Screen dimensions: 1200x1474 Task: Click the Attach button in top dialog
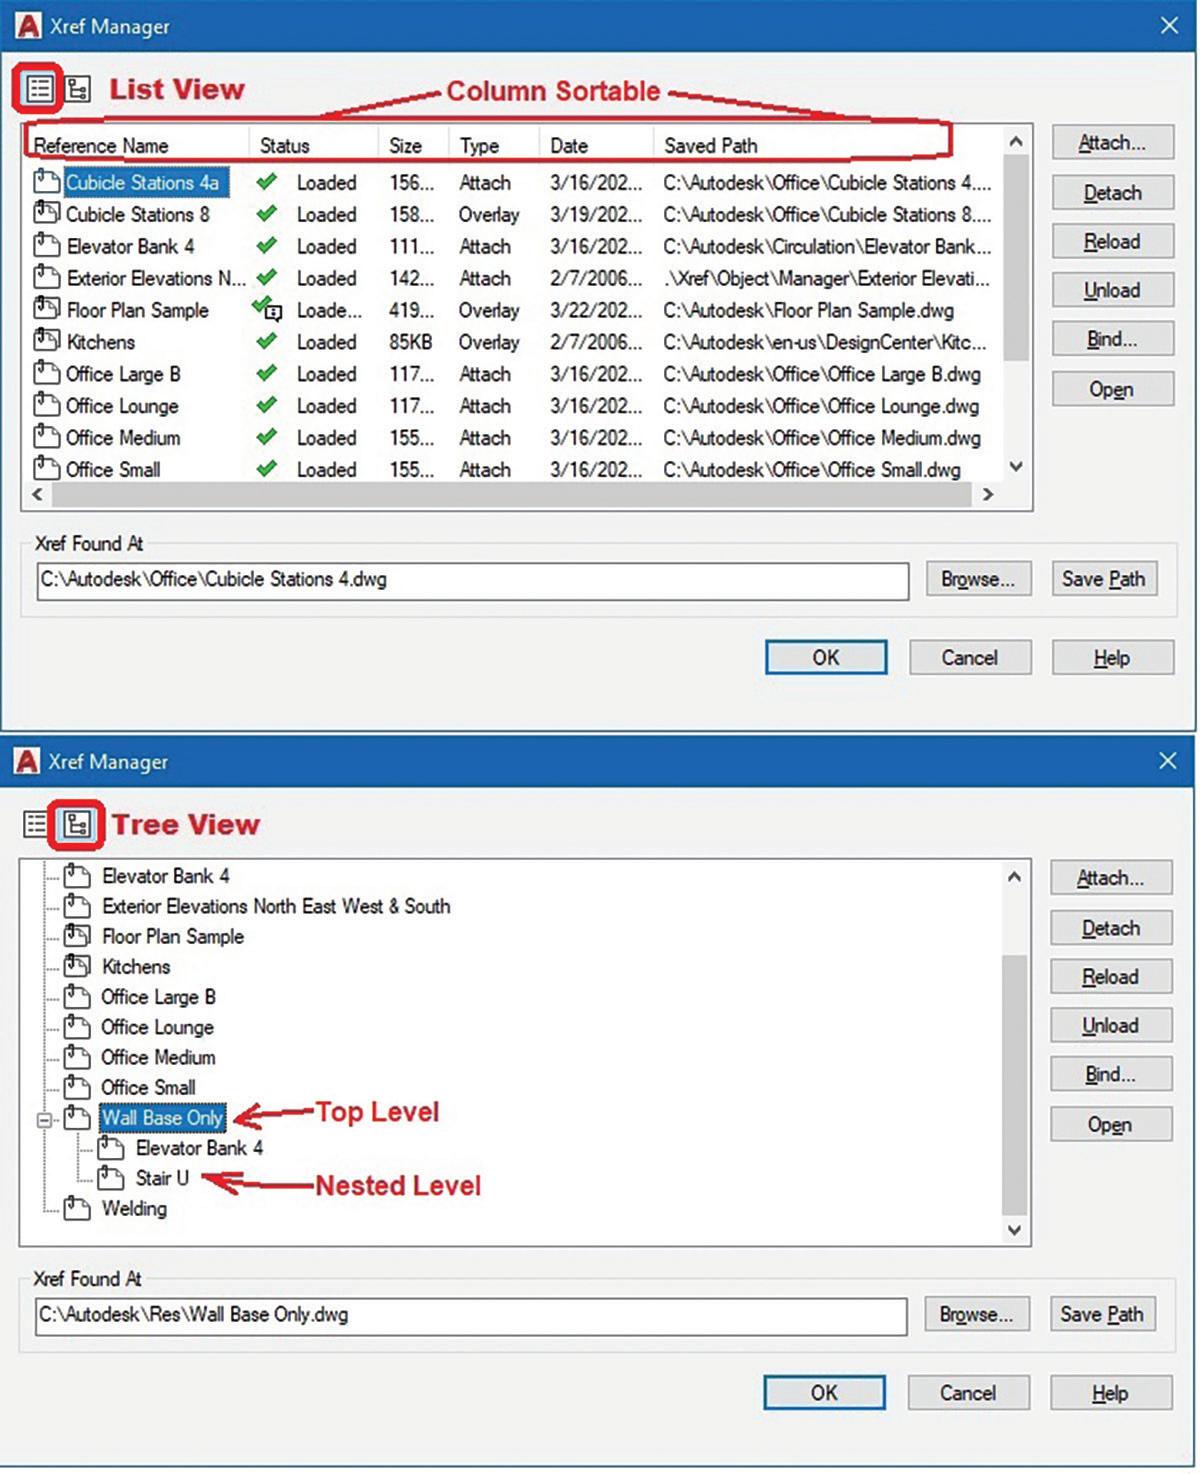(x=1112, y=143)
